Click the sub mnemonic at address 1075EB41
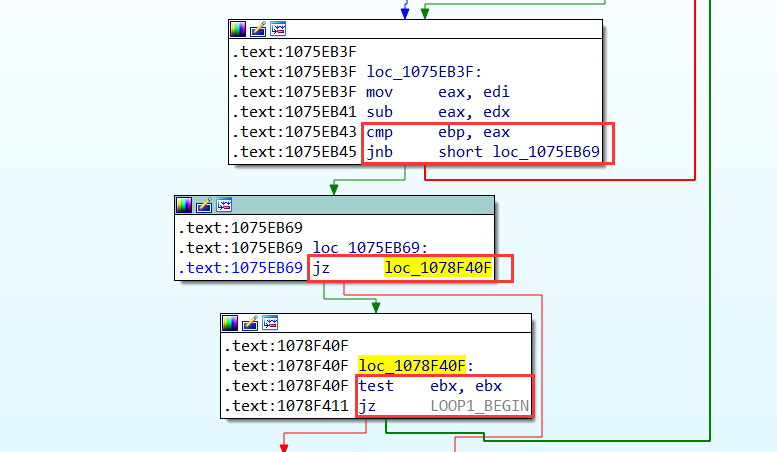The image size is (777, 452). (379, 112)
